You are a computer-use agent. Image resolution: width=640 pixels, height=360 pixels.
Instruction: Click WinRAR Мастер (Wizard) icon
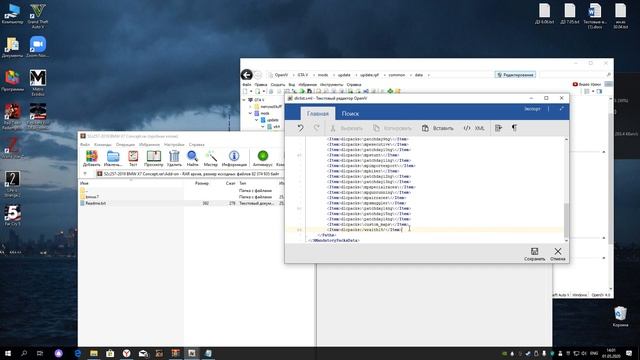tap(211, 158)
